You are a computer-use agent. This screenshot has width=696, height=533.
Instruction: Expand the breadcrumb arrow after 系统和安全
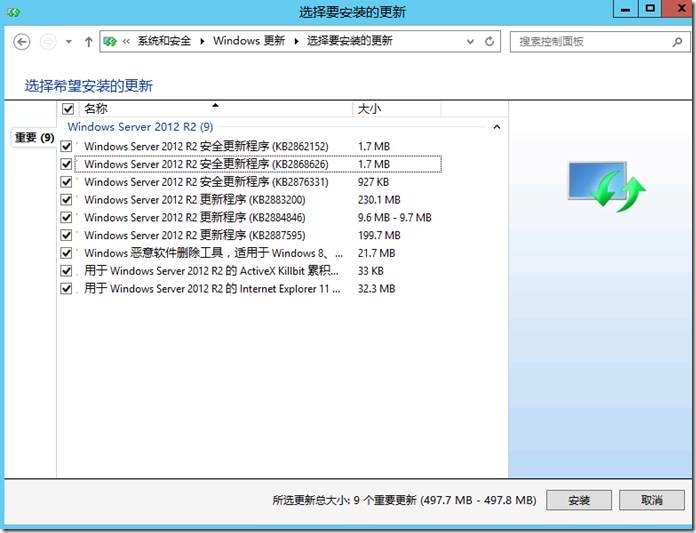pos(202,41)
